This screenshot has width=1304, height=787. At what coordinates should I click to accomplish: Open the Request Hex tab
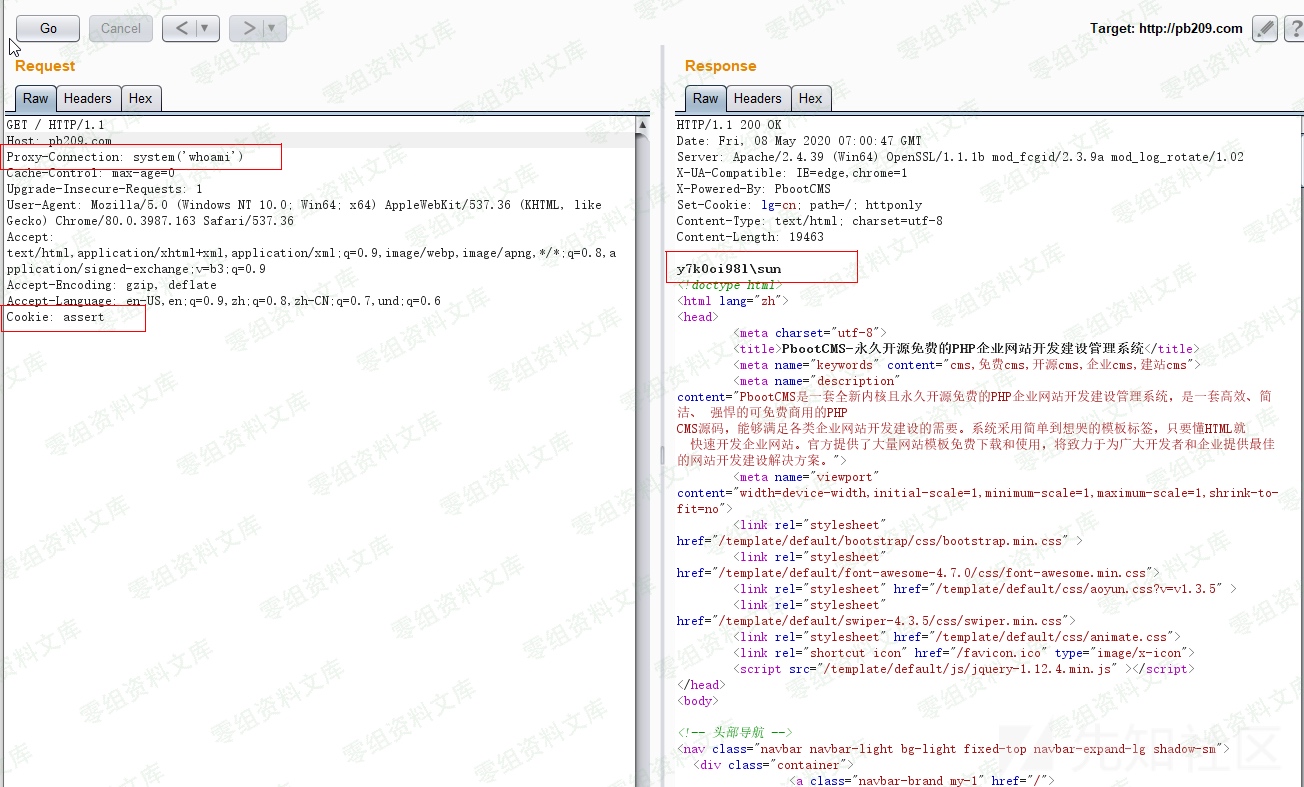pos(140,98)
